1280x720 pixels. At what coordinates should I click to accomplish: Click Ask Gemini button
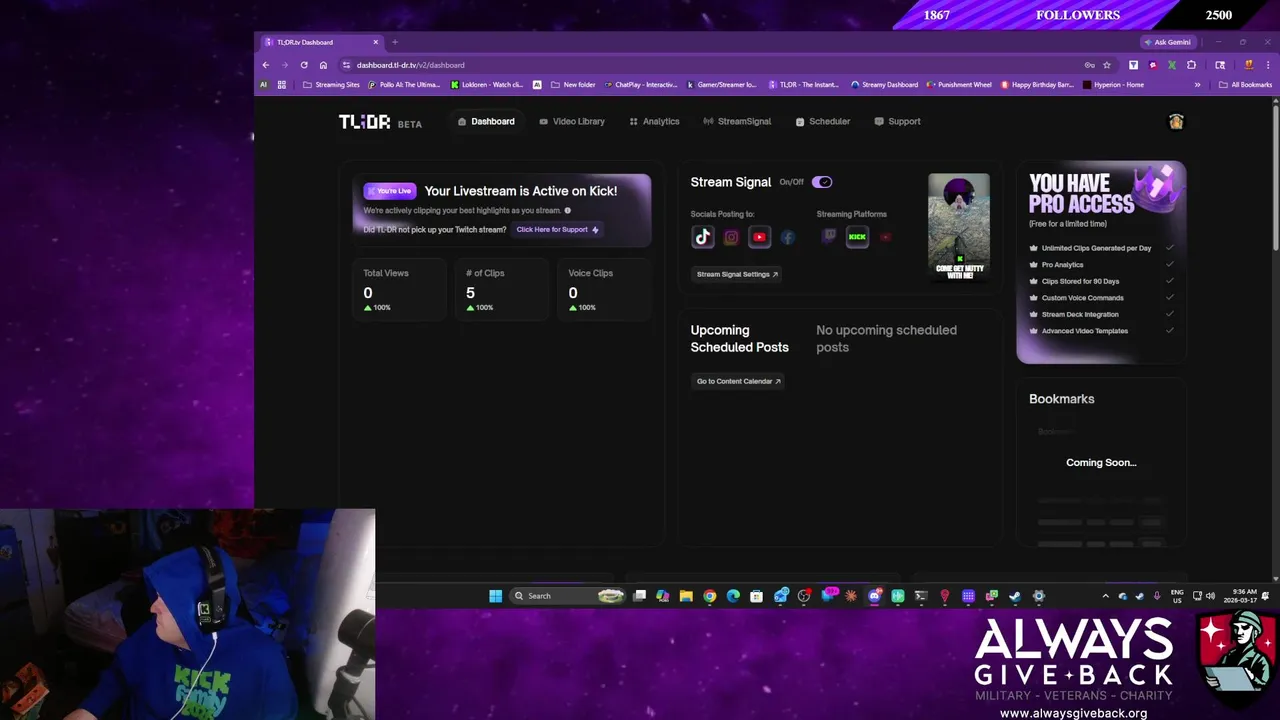pyautogui.click(x=1168, y=42)
